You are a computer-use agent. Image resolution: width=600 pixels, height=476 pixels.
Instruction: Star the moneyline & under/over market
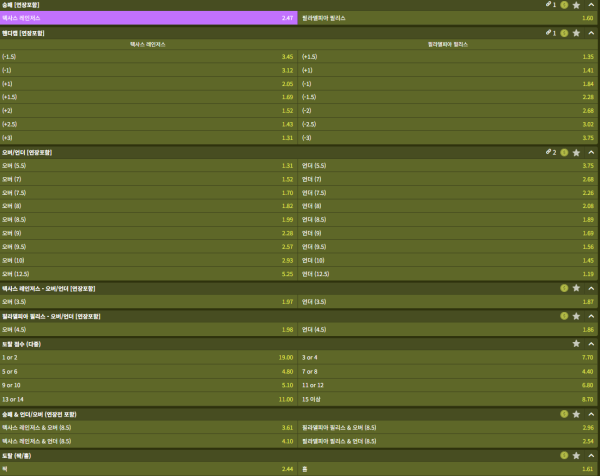pos(576,414)
